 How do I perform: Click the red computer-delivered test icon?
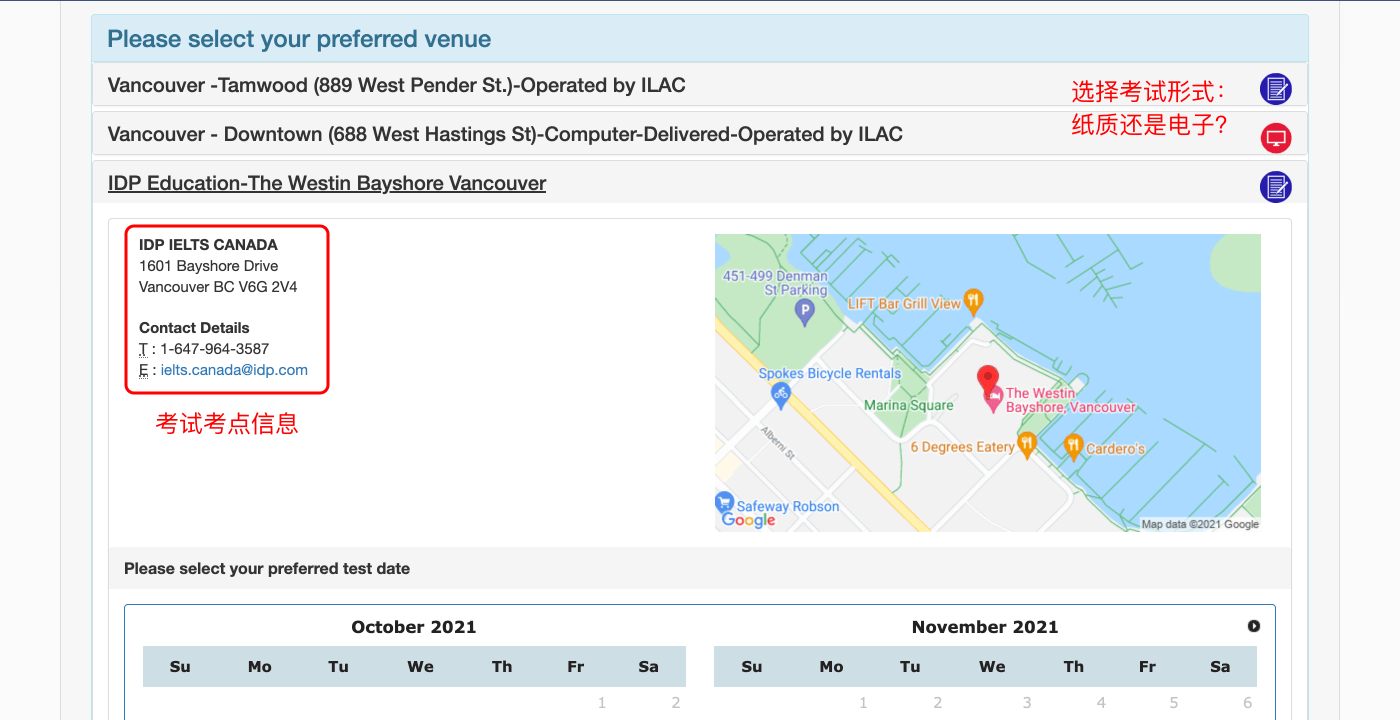coord(1275,138)
